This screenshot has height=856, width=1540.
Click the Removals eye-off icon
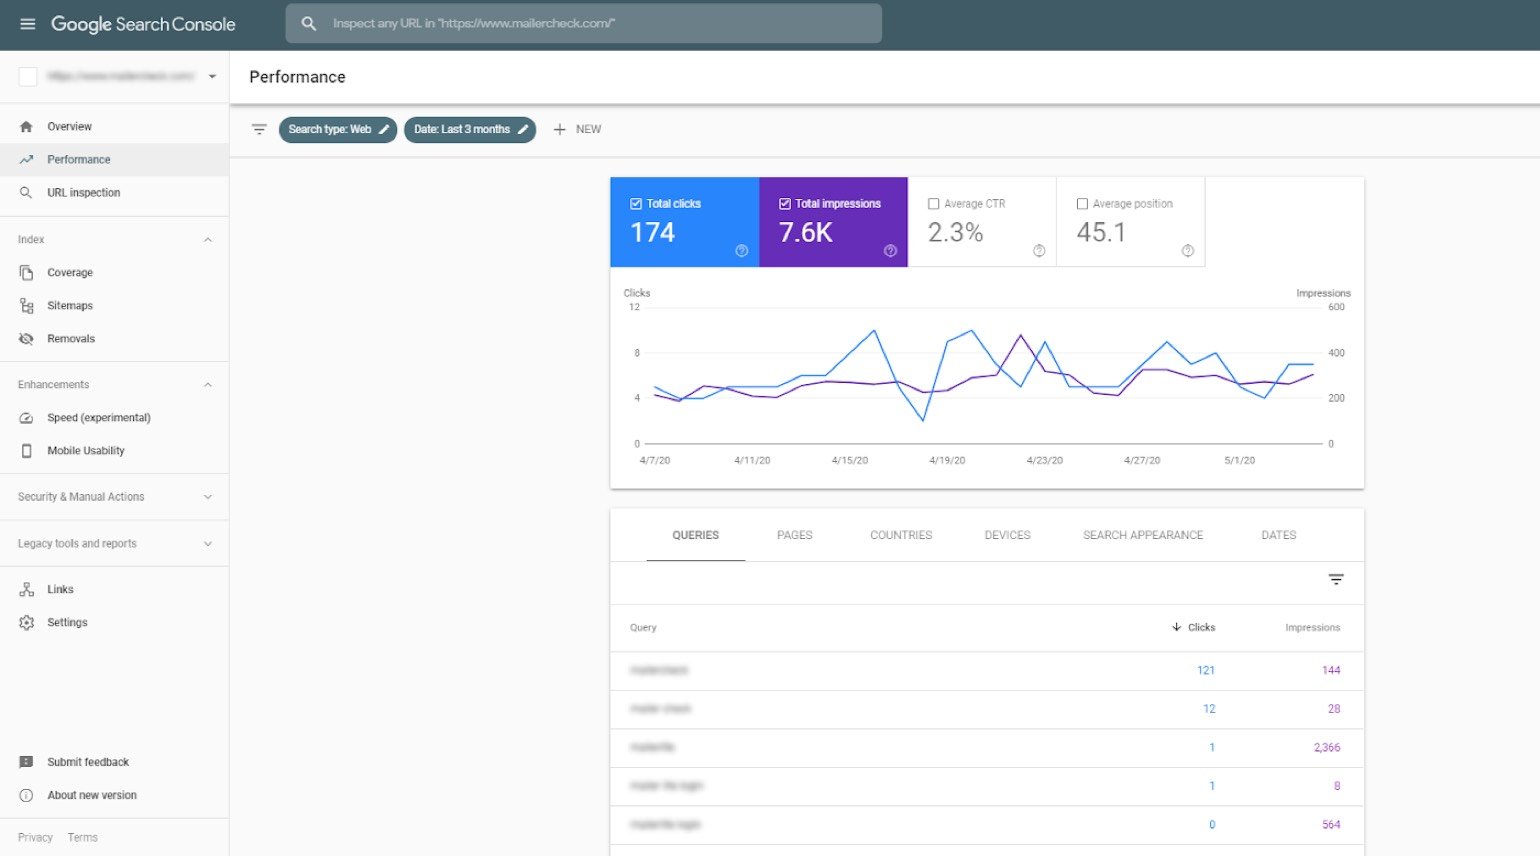[26, 339]
